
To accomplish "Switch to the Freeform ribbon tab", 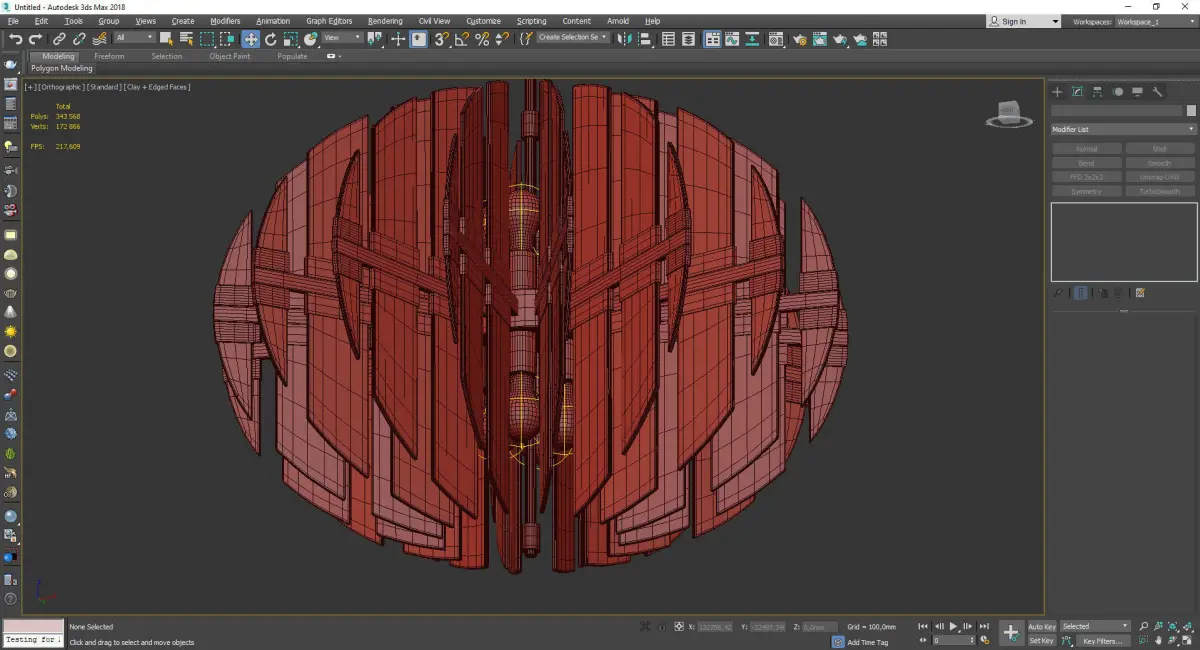I will [x=109, y=57].
